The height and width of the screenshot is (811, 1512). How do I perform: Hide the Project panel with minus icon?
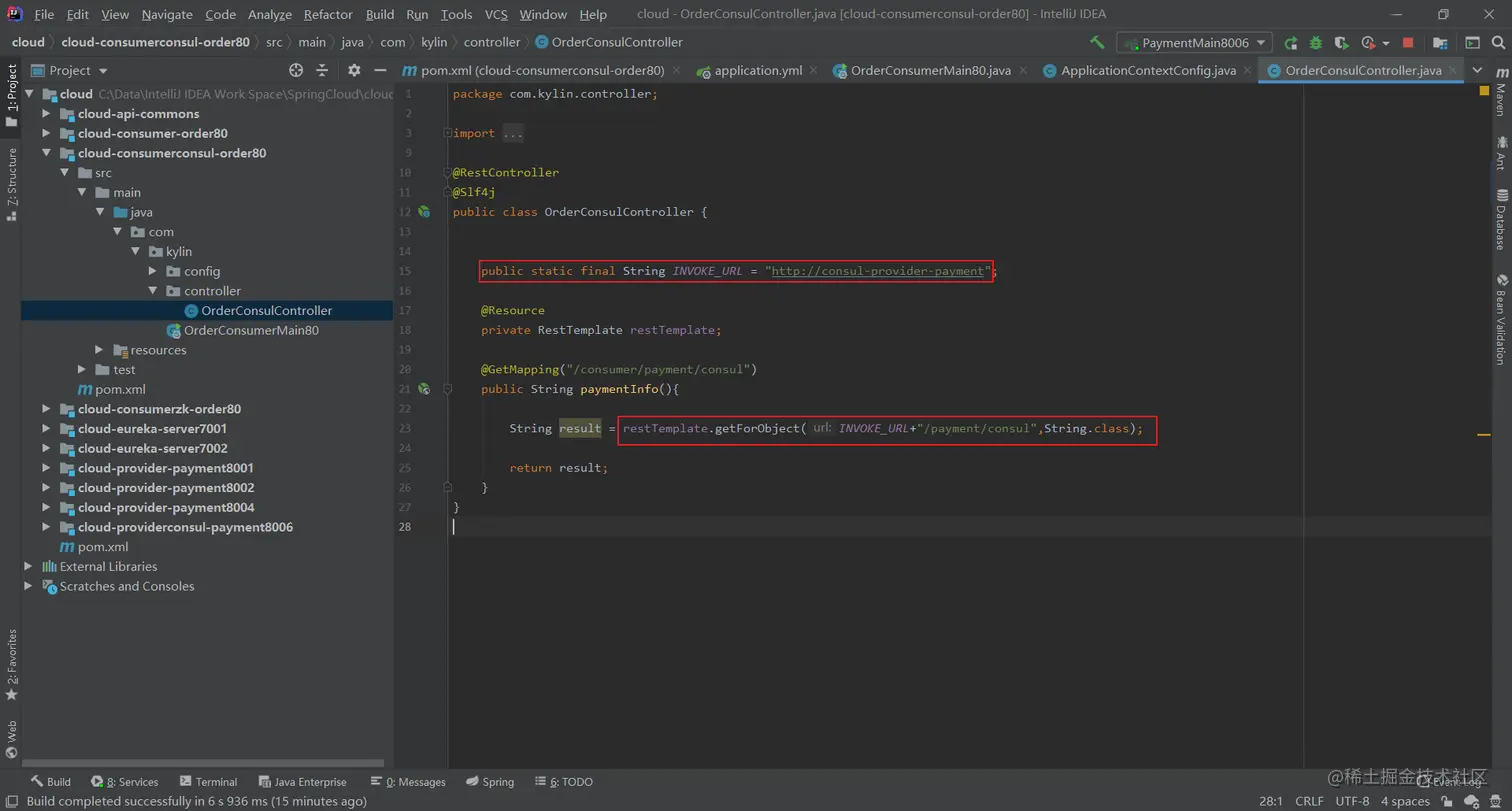(380, 70)
